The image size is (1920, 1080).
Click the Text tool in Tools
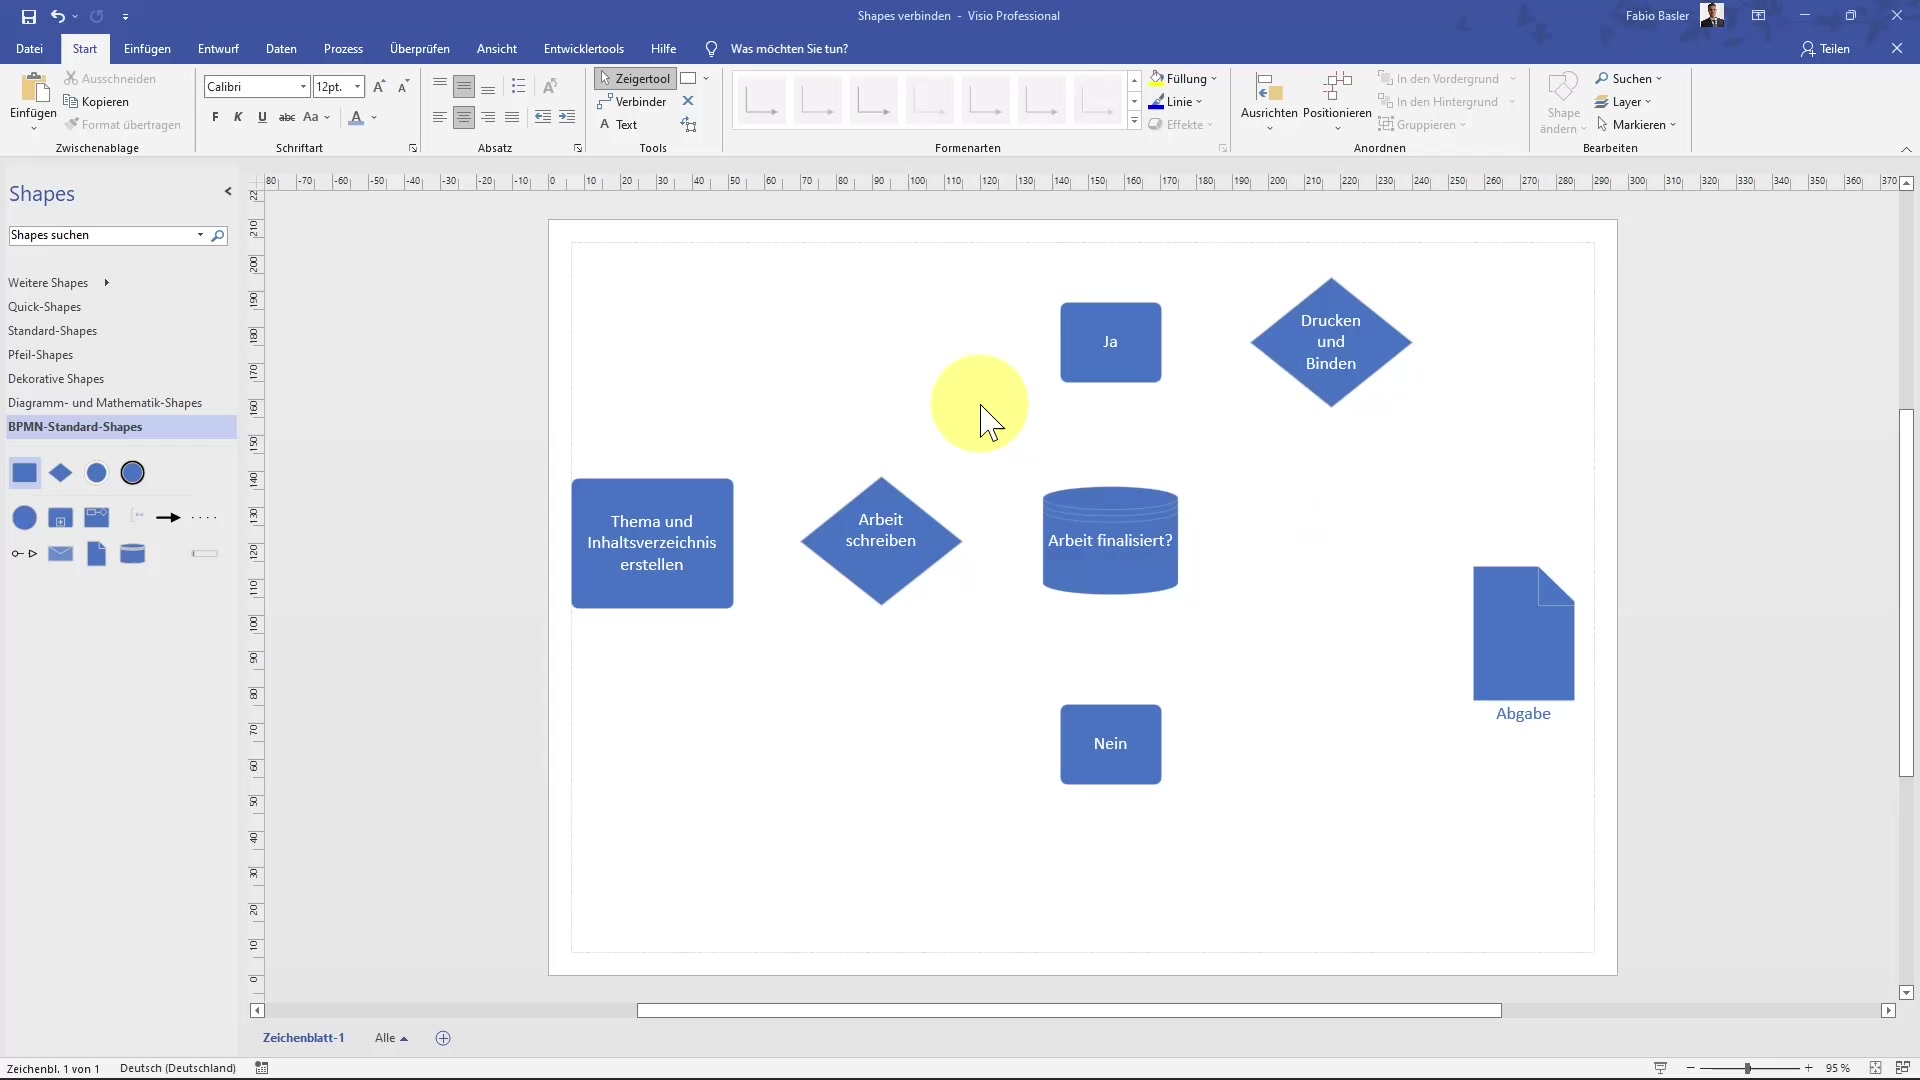tap(618, 125)
